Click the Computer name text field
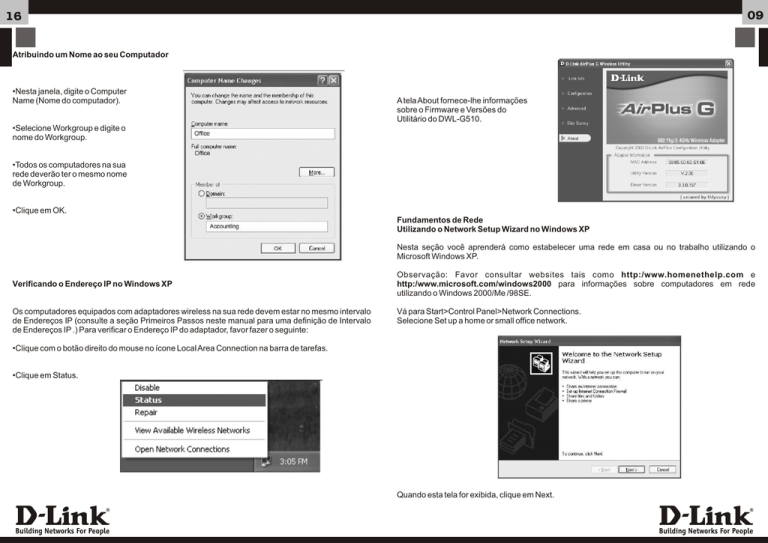768x543 pixels. [x=262, y=132]
